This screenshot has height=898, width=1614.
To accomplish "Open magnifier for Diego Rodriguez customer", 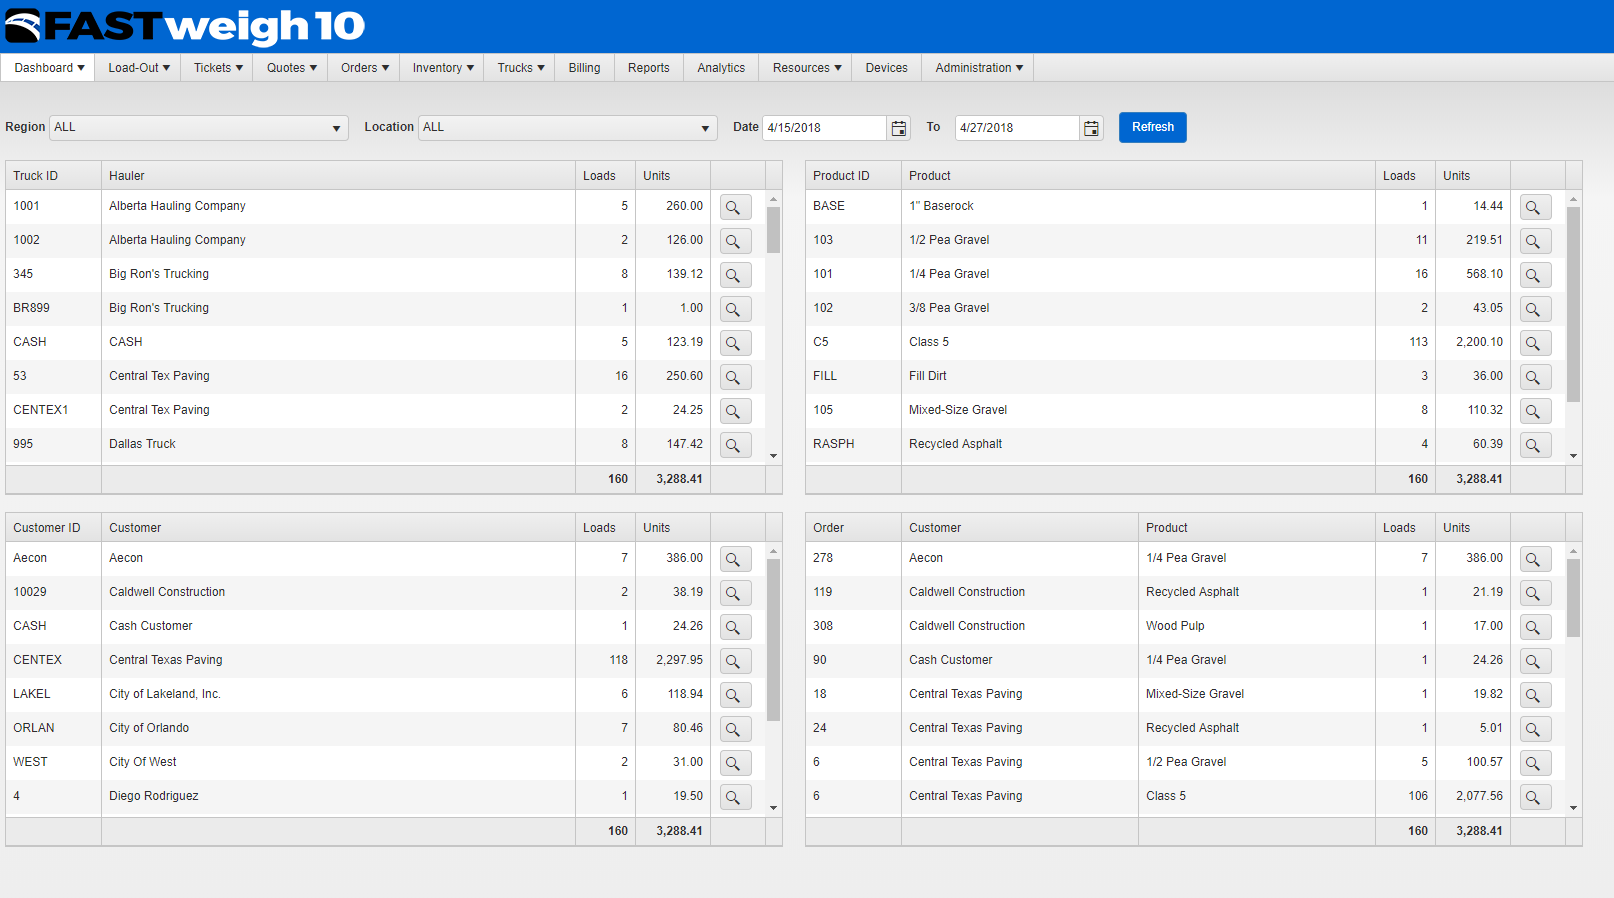I will (x=735, y=797).
